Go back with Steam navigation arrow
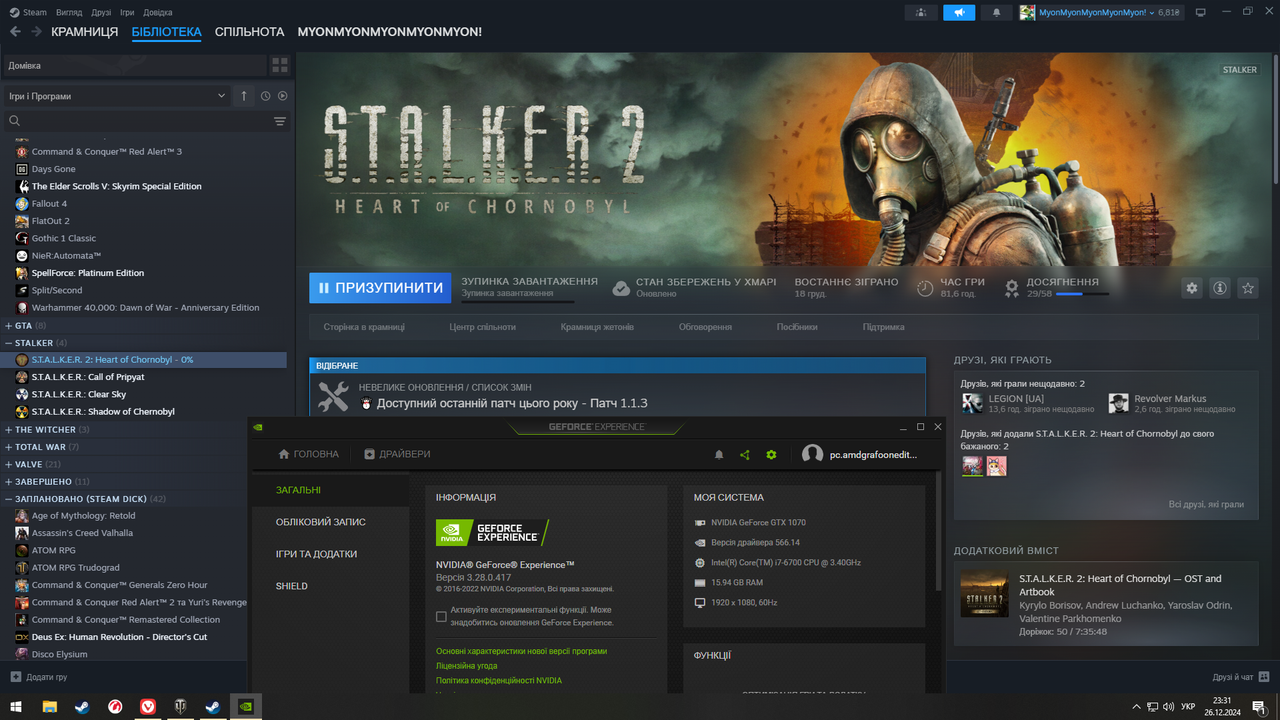This screenshot has width=1280, height=720. 15,32
